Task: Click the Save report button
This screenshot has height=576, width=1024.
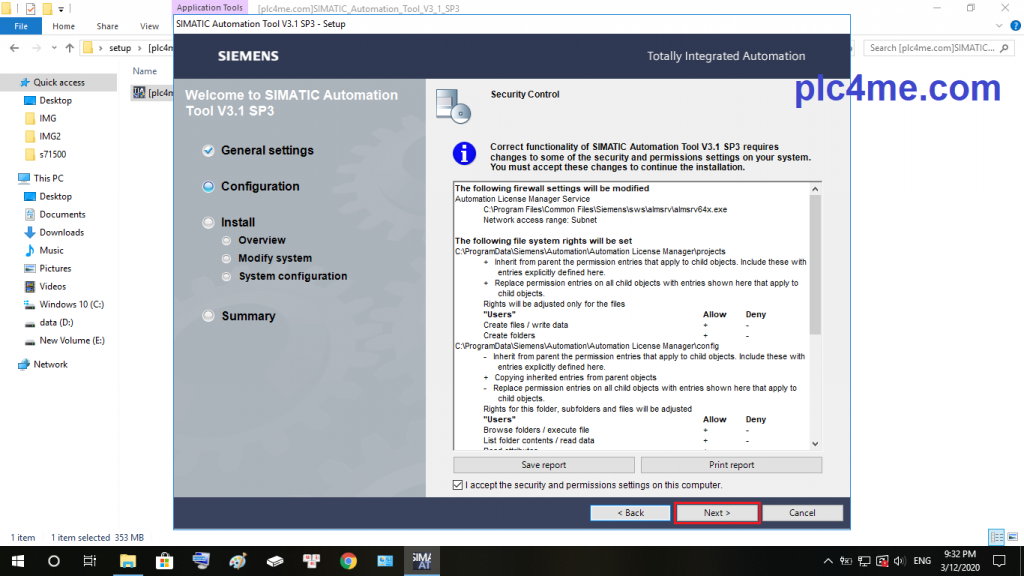Action: point(543,465)
